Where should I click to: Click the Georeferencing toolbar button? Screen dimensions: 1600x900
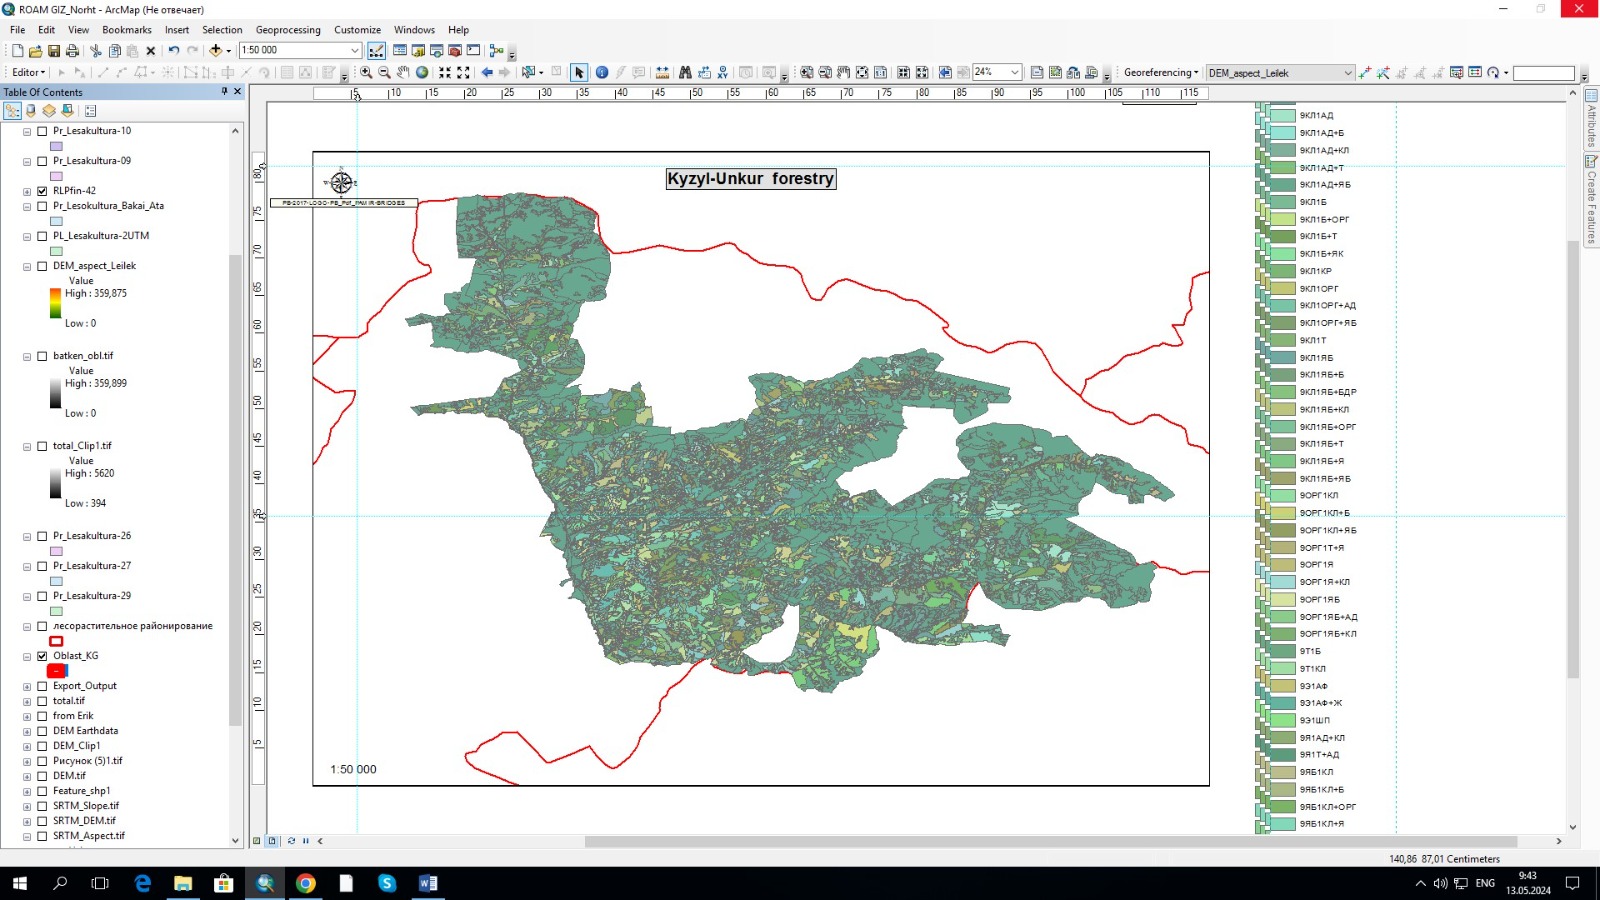[1160, 73]
